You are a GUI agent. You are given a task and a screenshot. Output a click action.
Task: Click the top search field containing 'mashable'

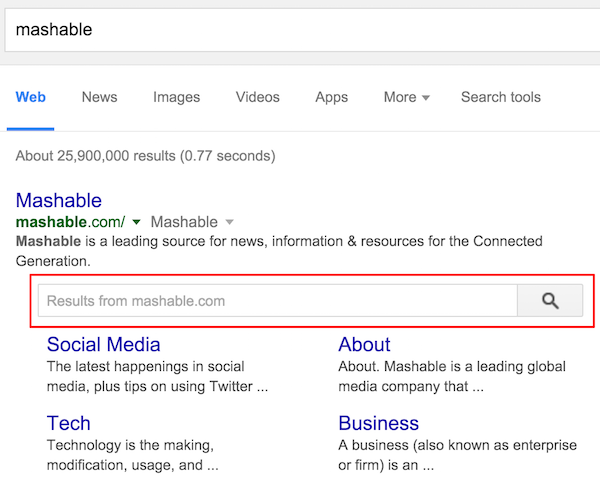click(300, 29)
